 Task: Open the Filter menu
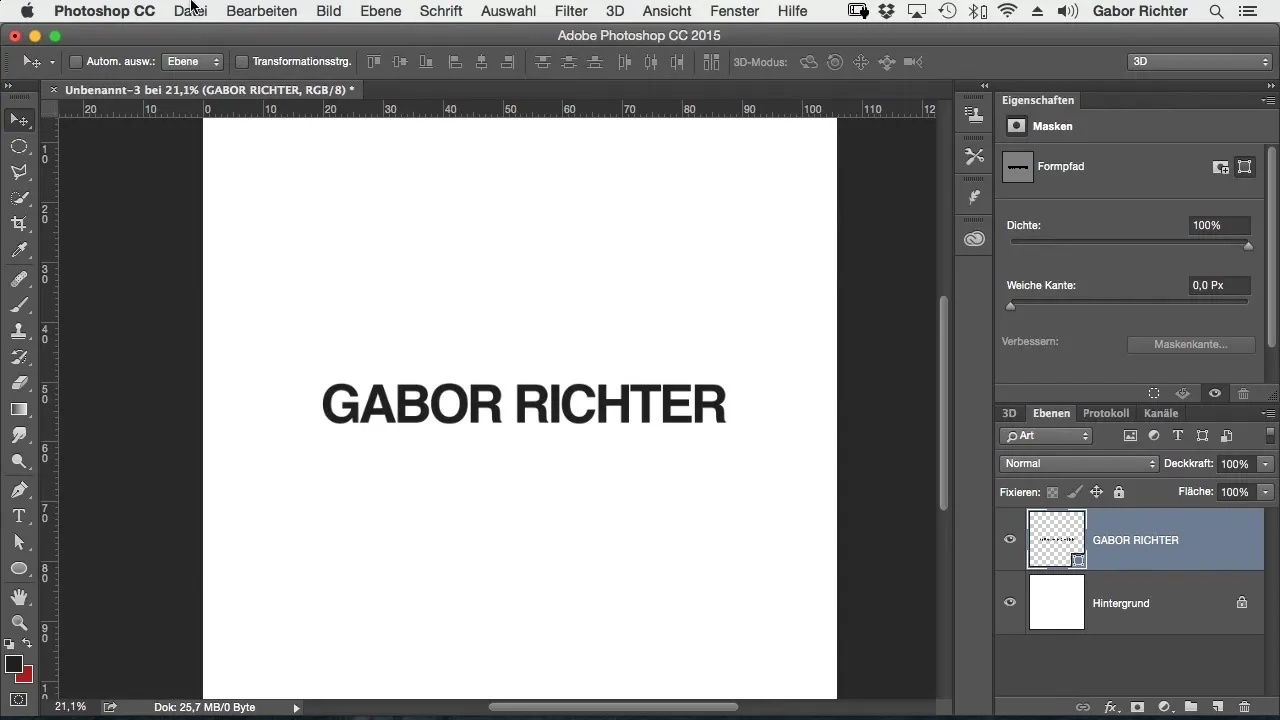571,11
